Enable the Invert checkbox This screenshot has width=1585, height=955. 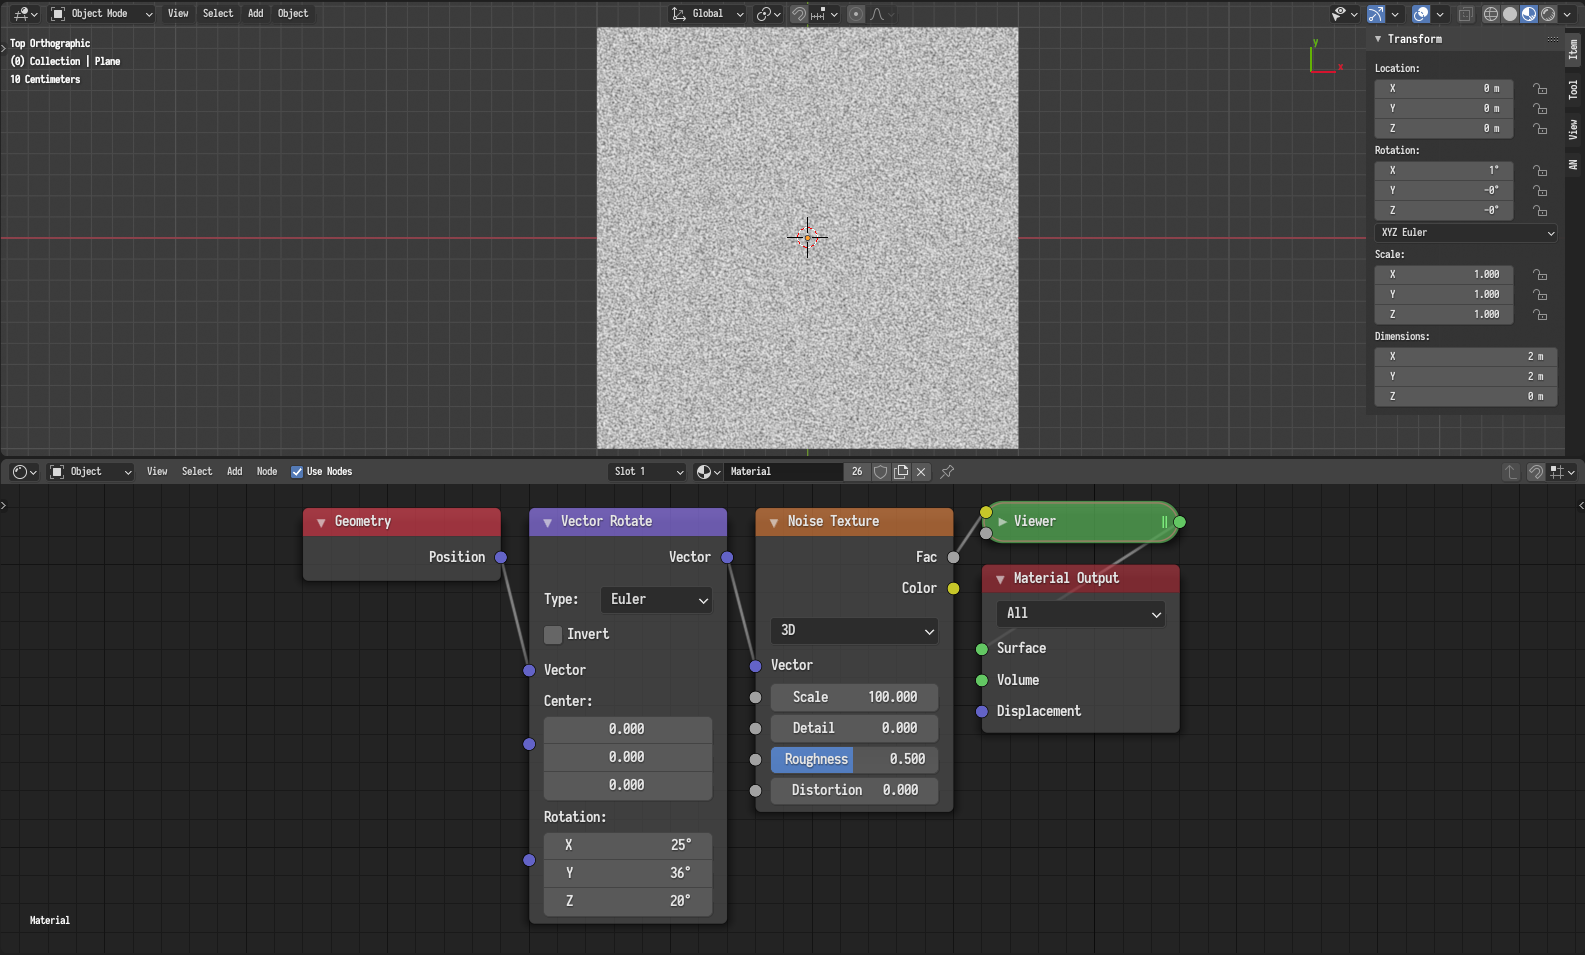553,635
